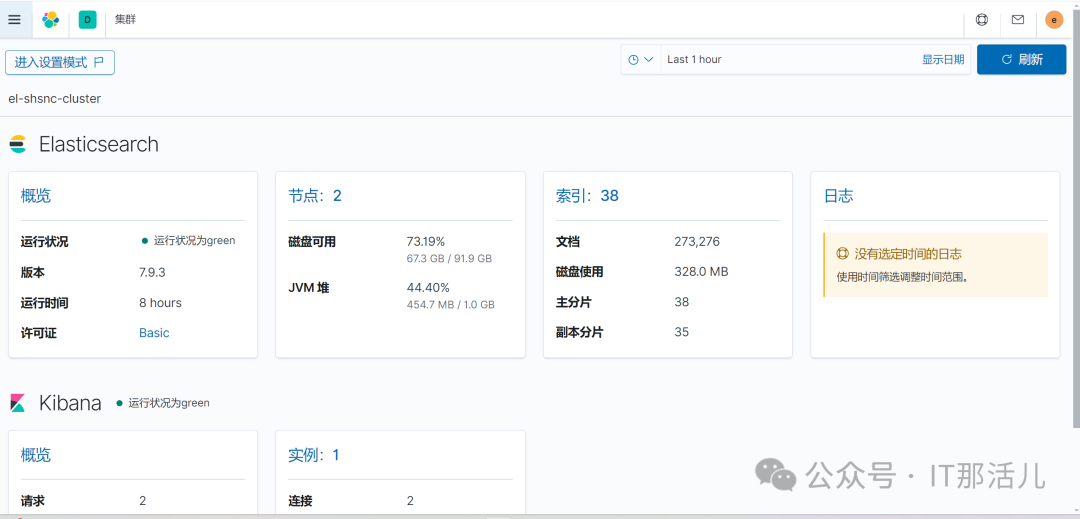Image resolution: width=1080 pixels, height=519 pixels.
Task: Click 67.3 GB / 91.9 GB text
Action: click(449, 259)
